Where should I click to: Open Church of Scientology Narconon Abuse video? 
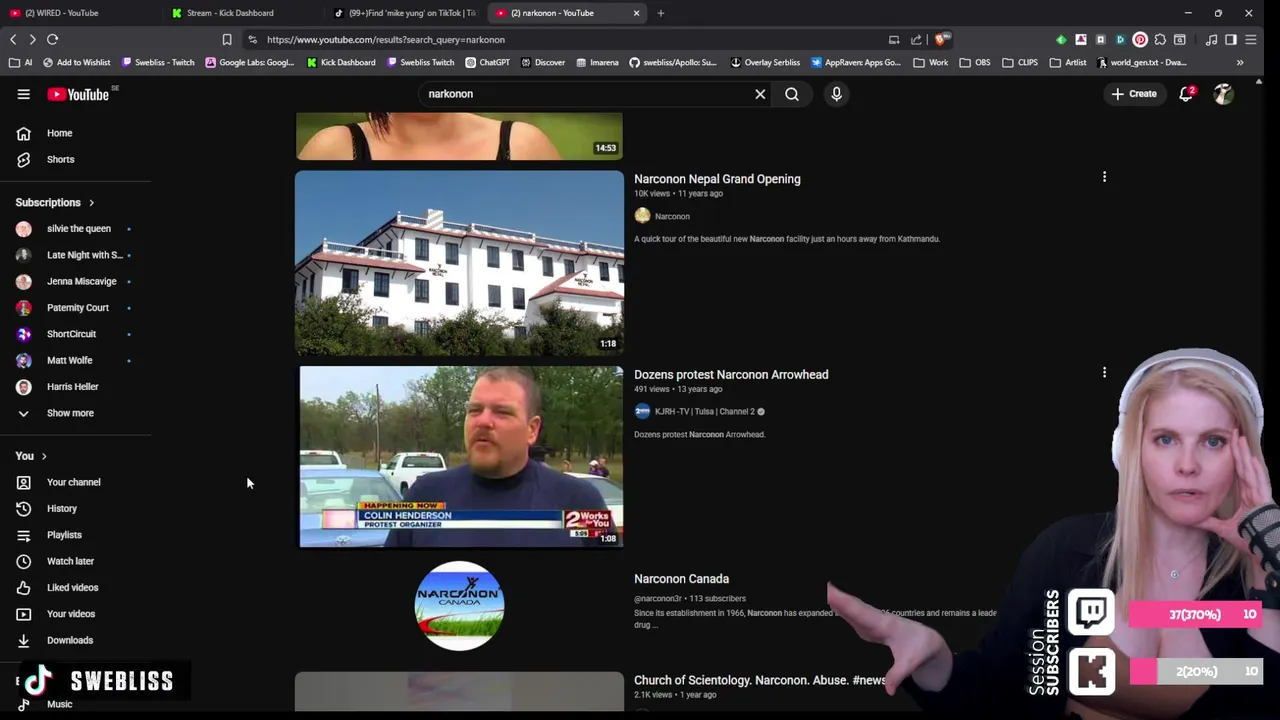point(760,680)
